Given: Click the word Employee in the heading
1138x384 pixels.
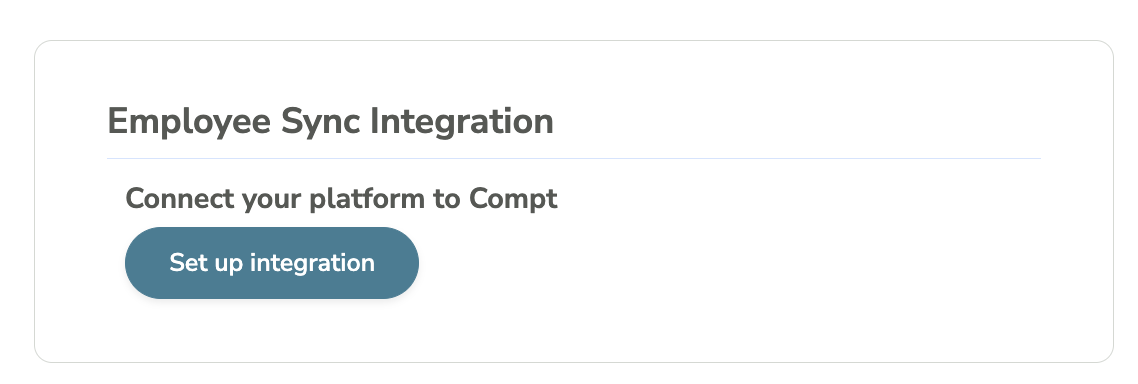Looking at the screenshot, I should 189,121.
